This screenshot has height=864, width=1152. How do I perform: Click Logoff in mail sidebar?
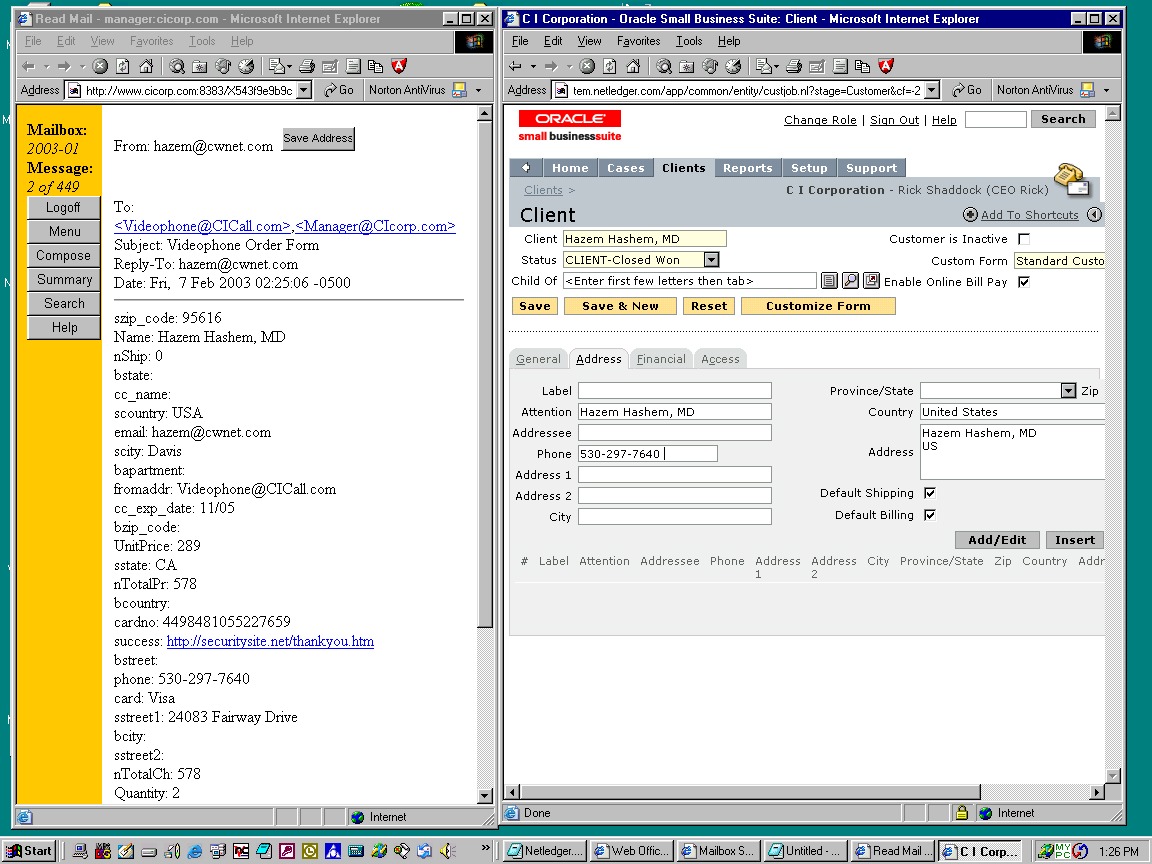tap(63, 208)
